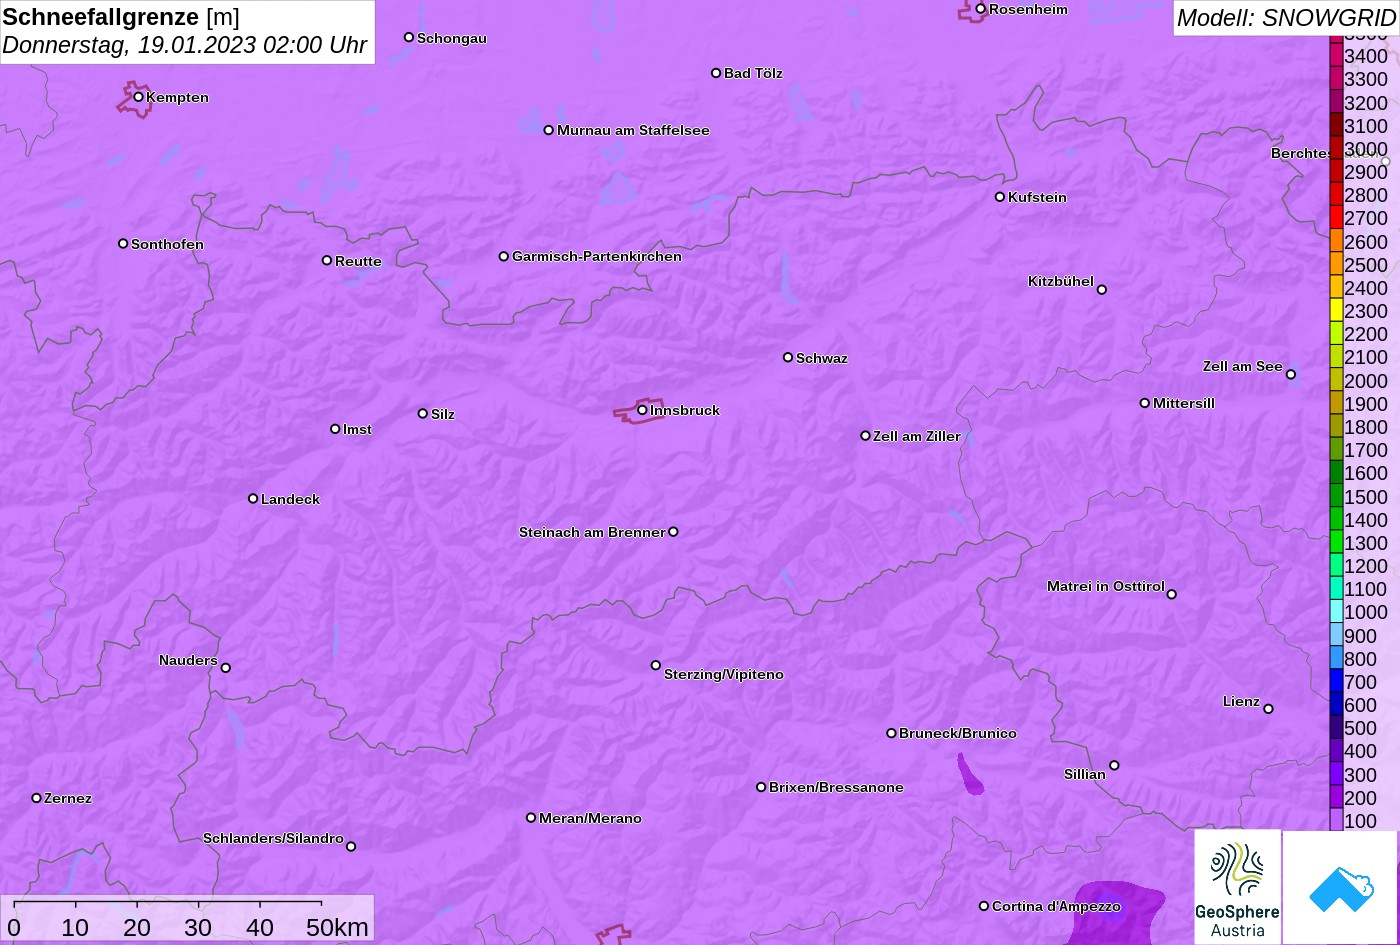Click the date Donnerstag, 19.01.2023 02:00 Uhr

(185, 46)
